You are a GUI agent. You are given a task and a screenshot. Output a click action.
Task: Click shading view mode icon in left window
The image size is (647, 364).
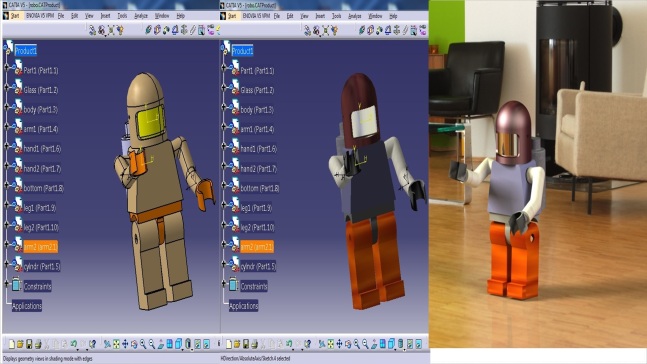tap(188, 344)
